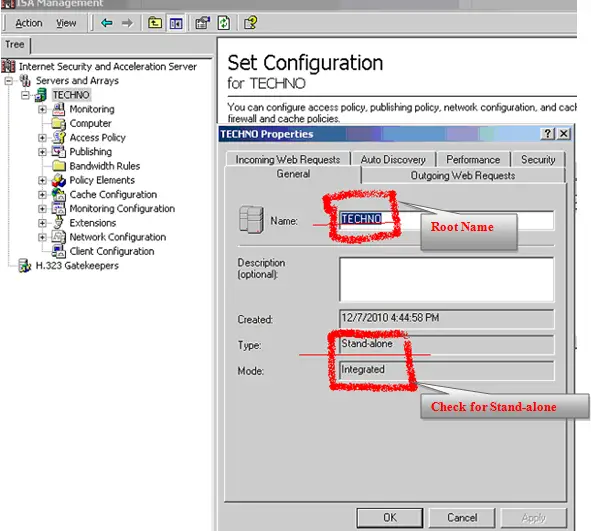Collapse the Servers and Arrays node
Image resolution: width=591 pixels, height=531 pixels.
[8, 81]
